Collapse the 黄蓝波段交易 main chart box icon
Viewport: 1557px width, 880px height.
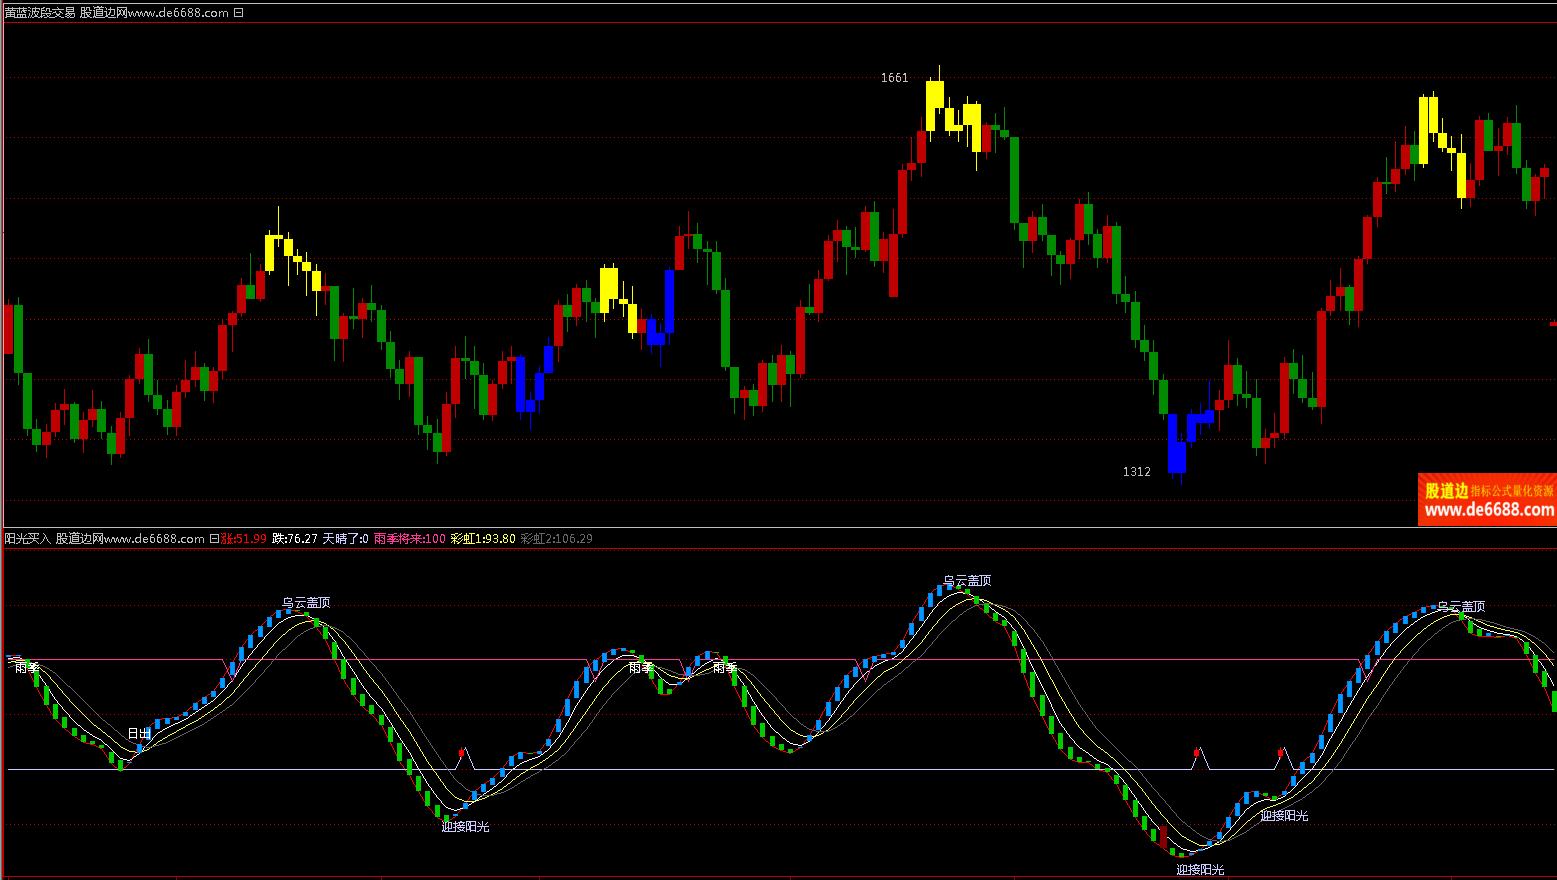238,13
